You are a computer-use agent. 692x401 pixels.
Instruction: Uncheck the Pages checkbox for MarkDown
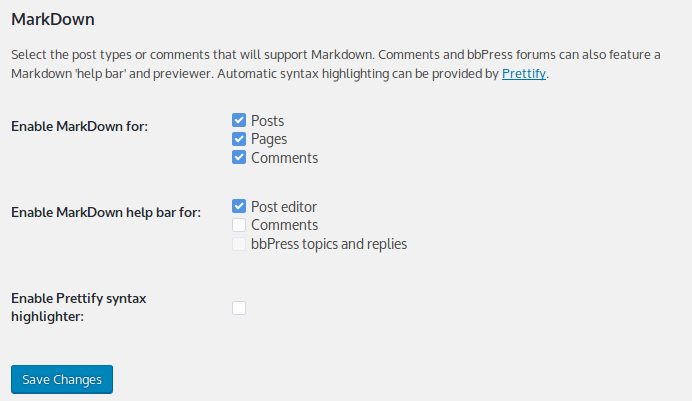239,139
